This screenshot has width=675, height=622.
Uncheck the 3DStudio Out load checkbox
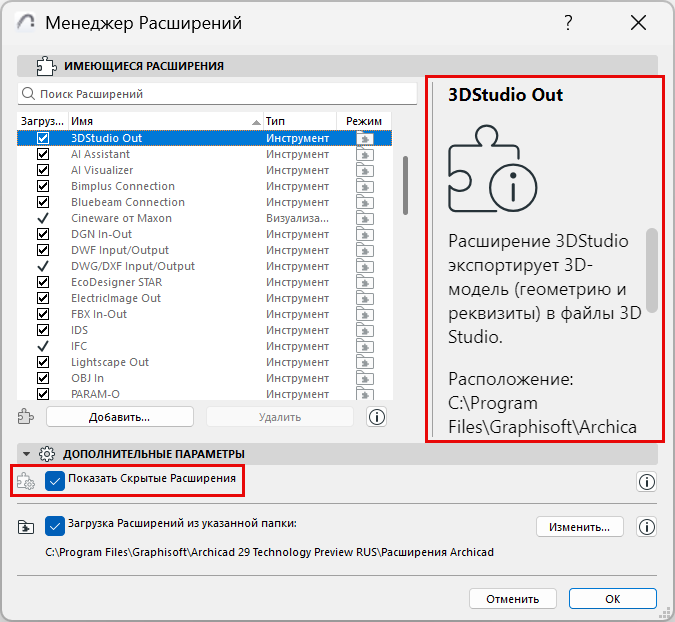[43, 138]
